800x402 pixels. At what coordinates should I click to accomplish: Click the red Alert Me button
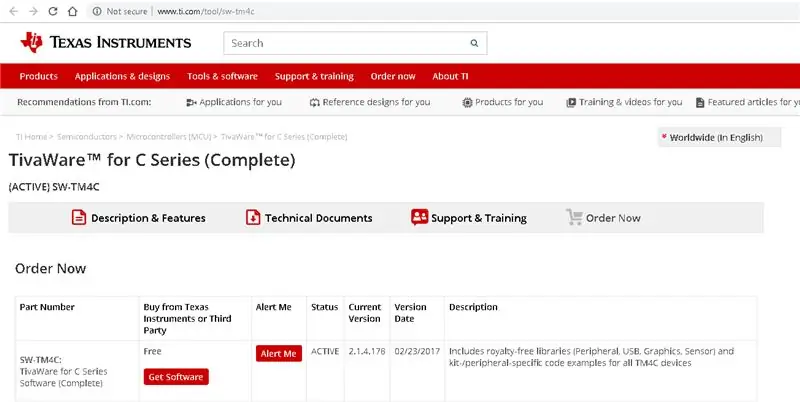279,354
